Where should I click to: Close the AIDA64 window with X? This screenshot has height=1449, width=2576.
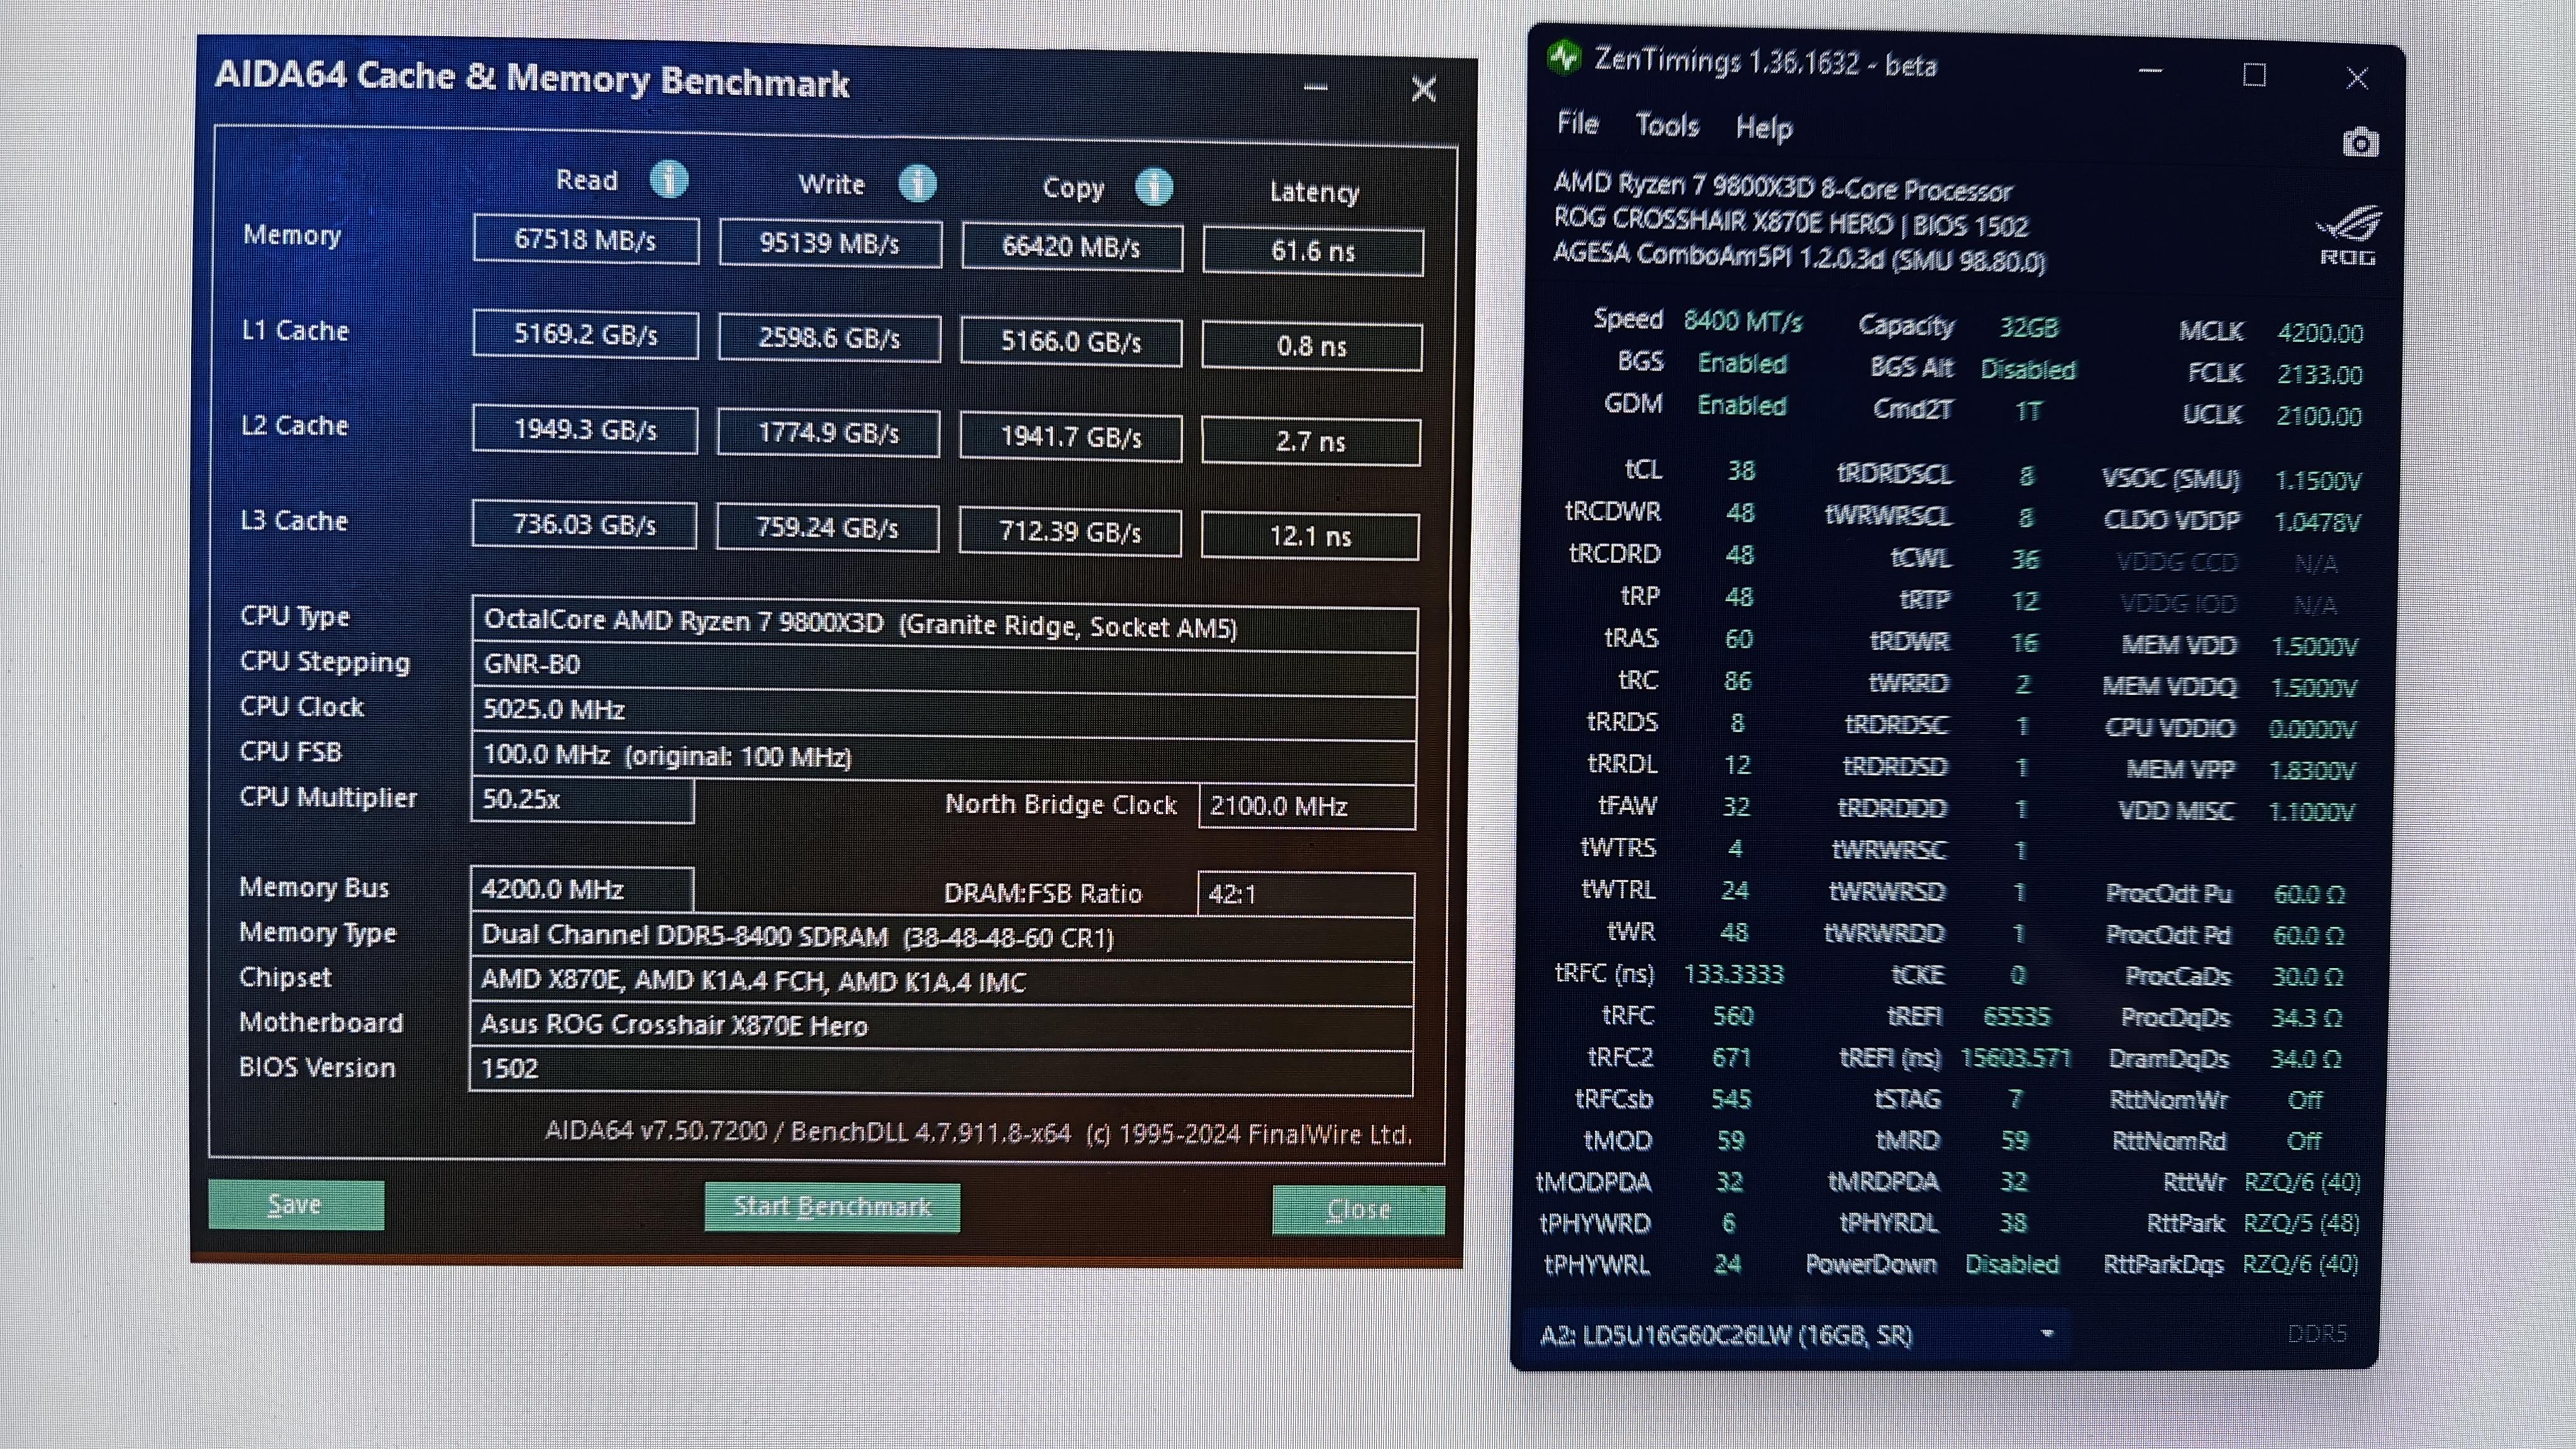coord(1423,90)
